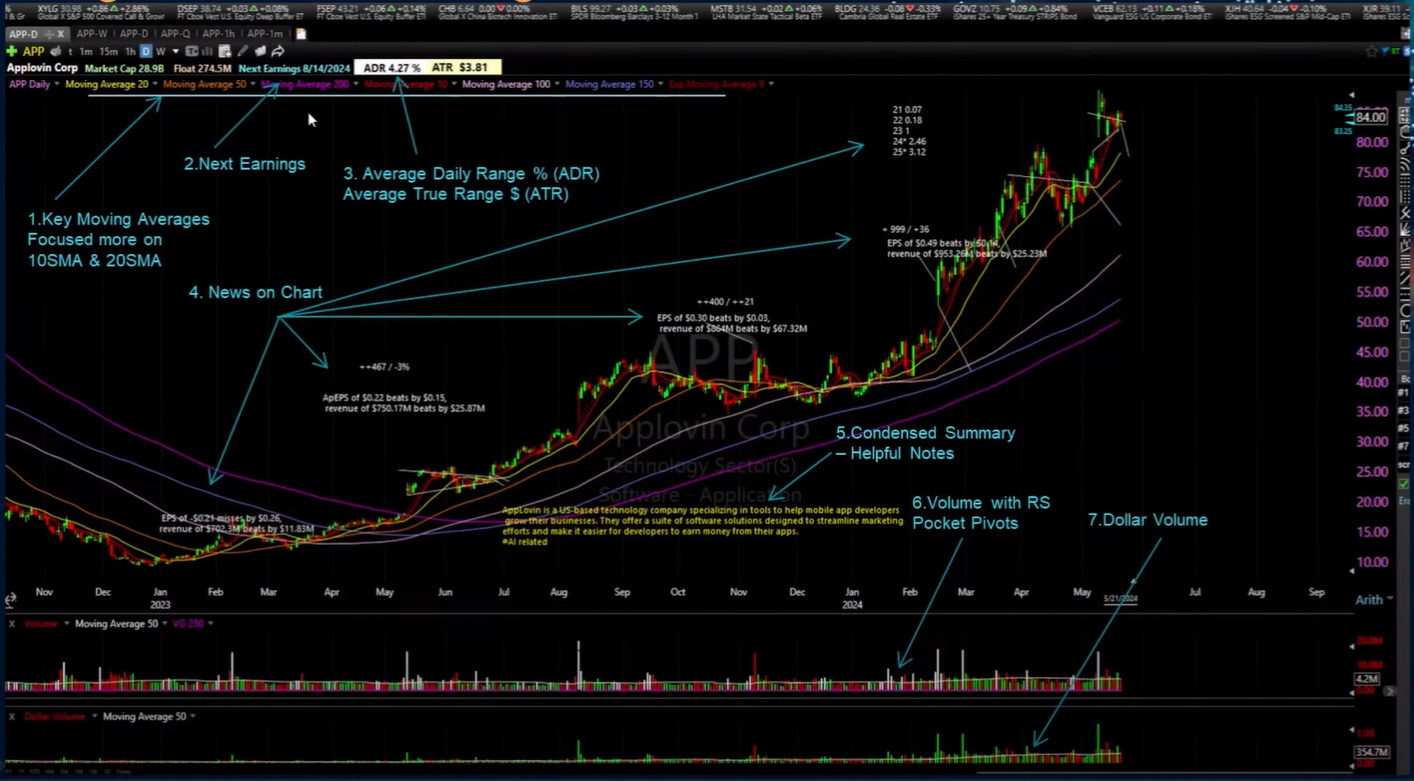The height and width of the screenshot is (781, 1414).
Task: Click the RT real-time indicator
Action: tap(1394, 51)
